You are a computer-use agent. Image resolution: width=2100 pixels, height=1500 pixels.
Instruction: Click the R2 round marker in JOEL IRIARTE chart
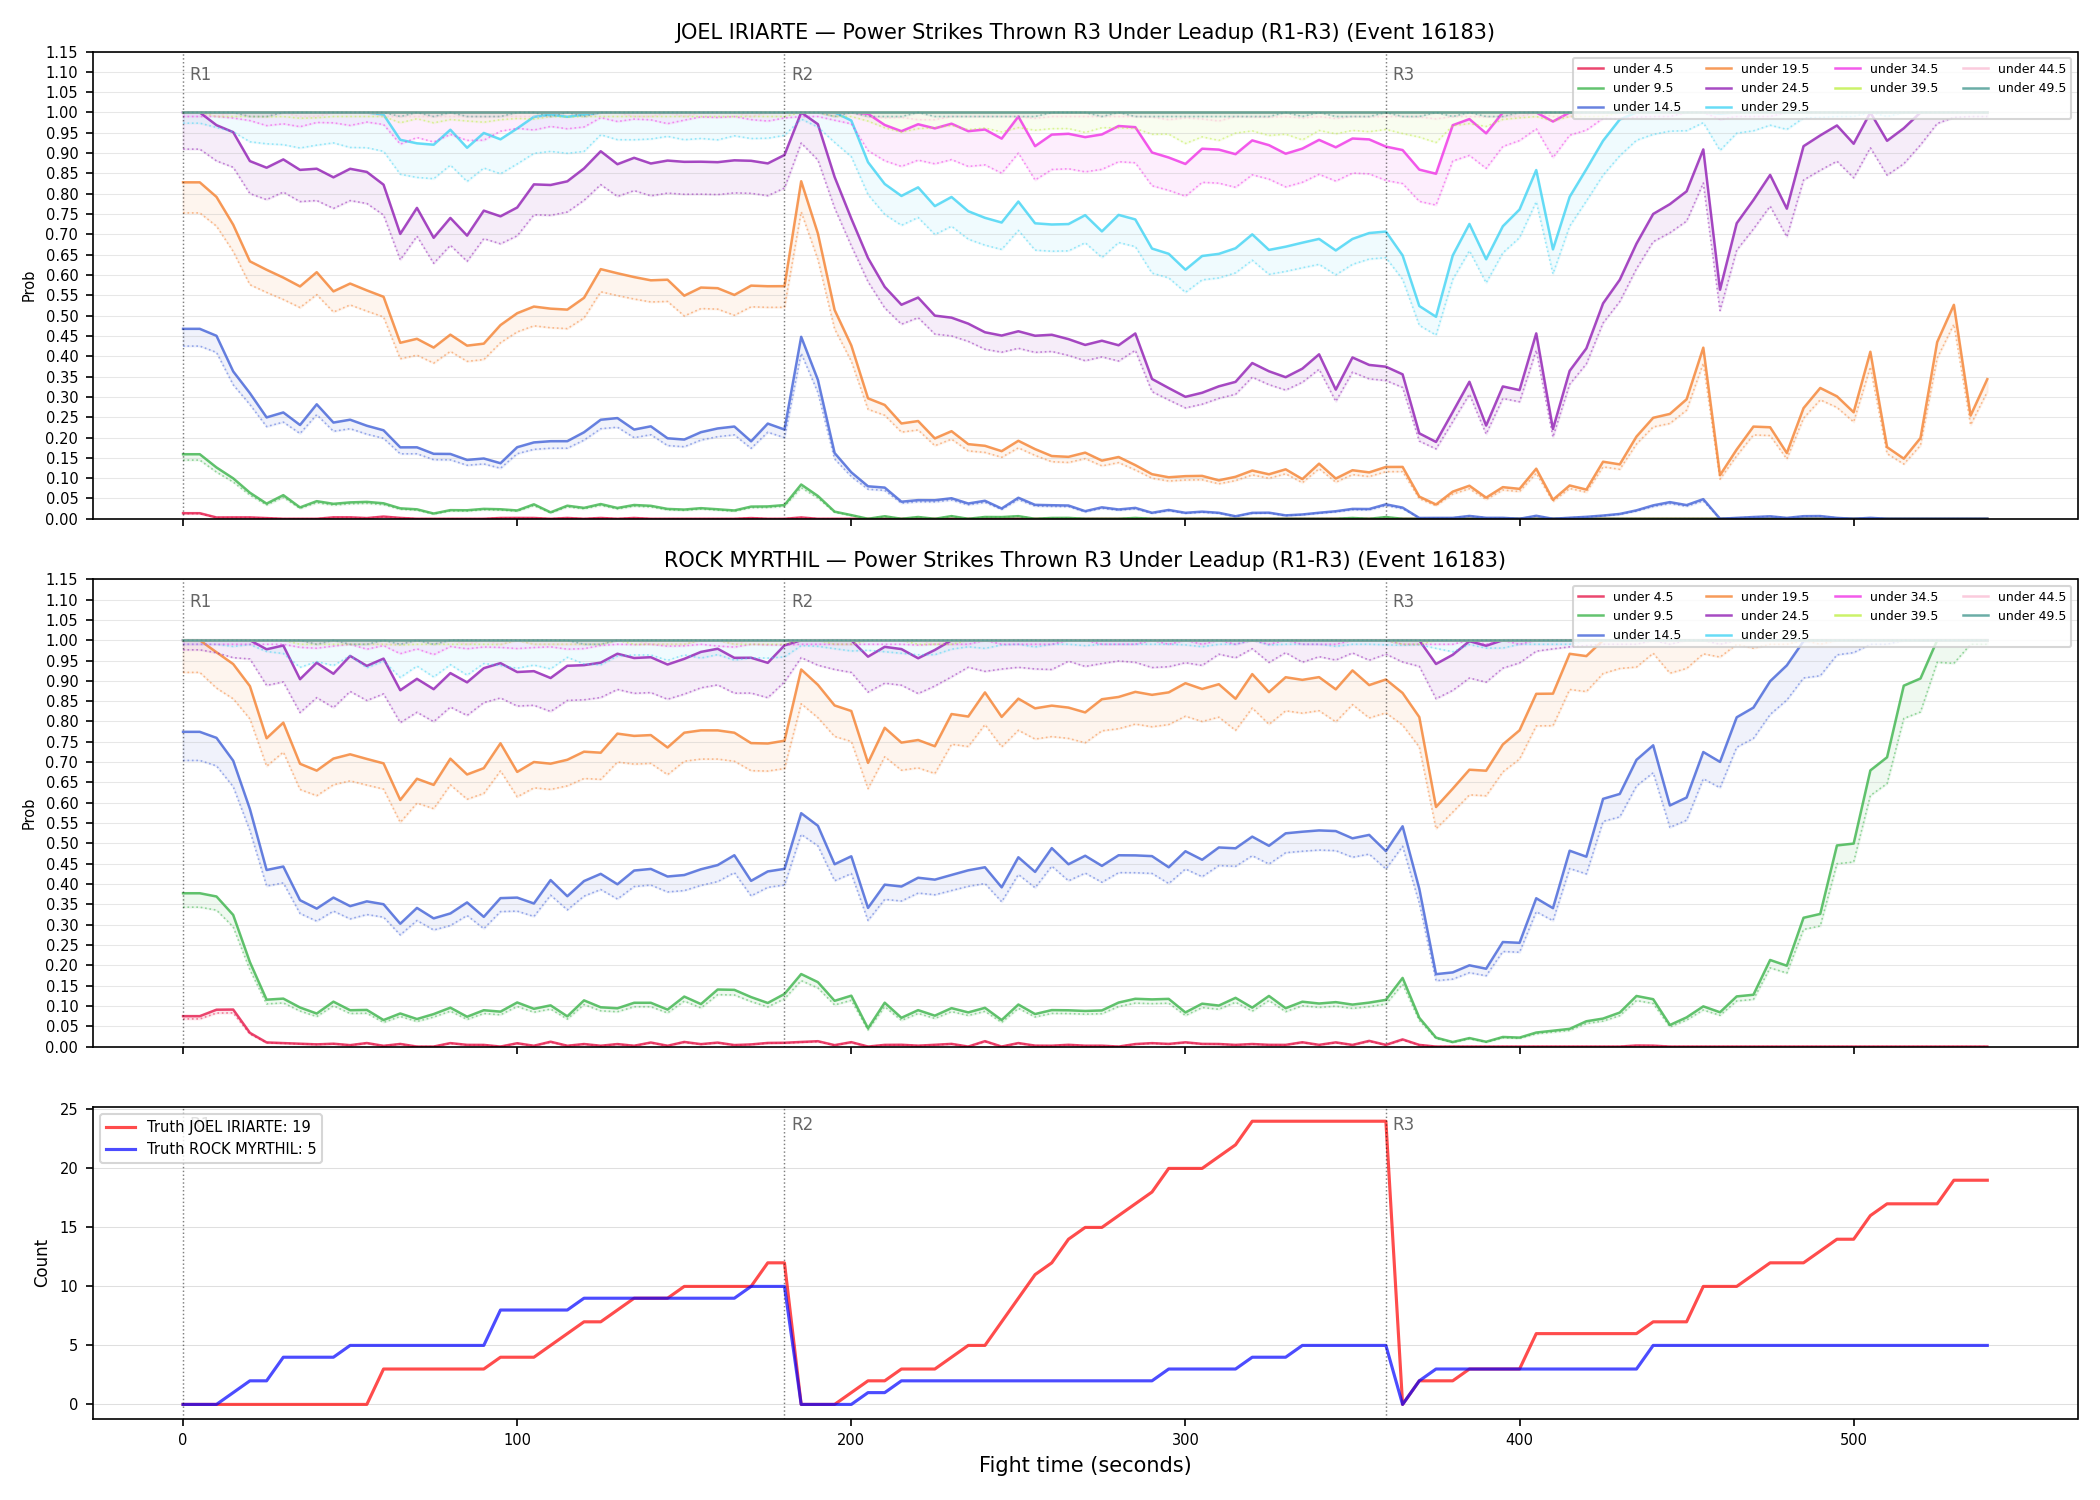pyautogui.click(x=802, y=74)
